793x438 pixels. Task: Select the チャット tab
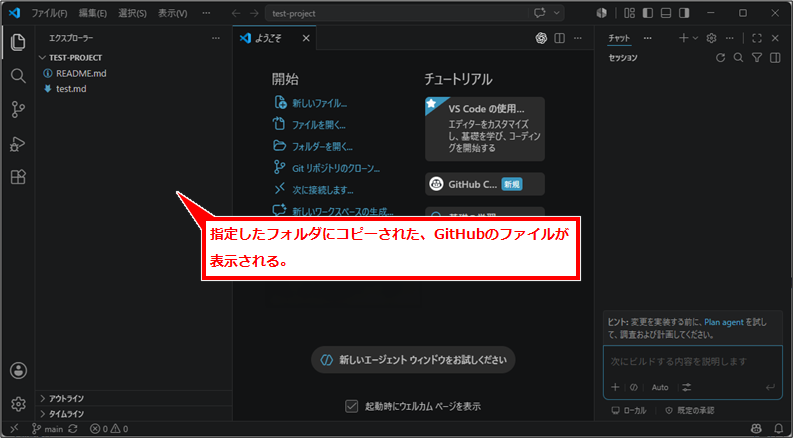619,38
